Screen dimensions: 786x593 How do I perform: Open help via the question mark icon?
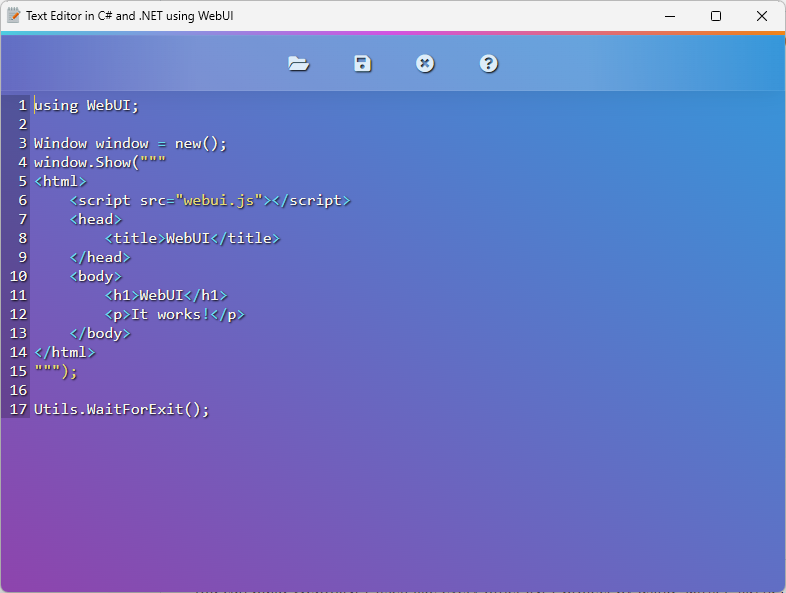(x=488, y=64)
